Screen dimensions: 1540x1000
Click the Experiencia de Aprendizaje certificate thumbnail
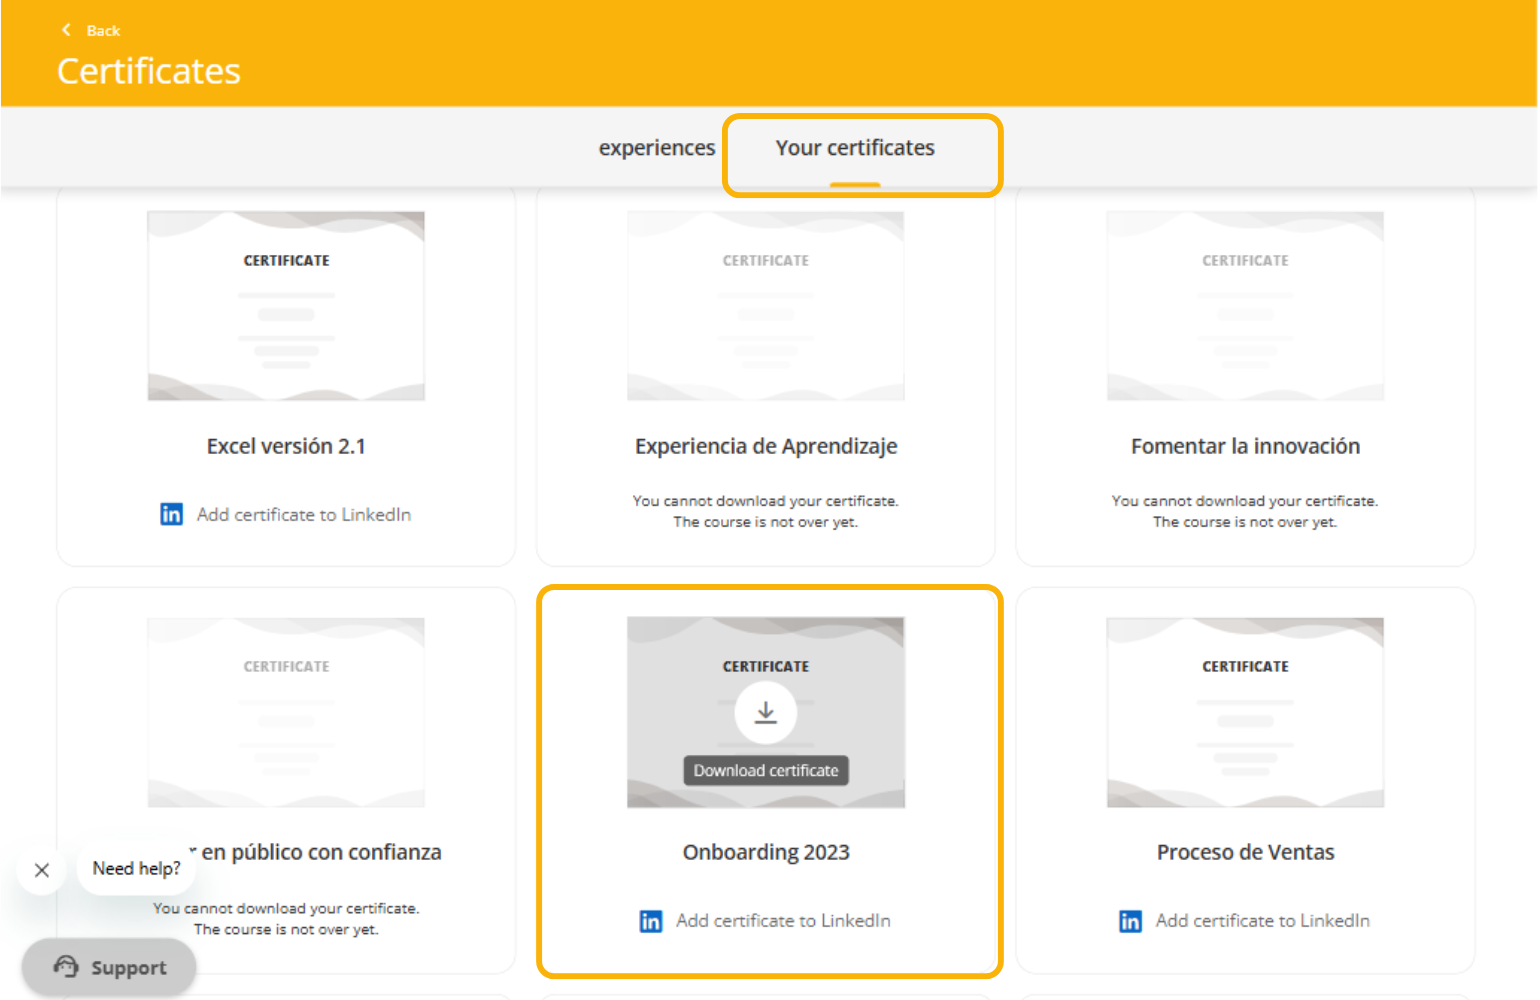click(765, 306)
